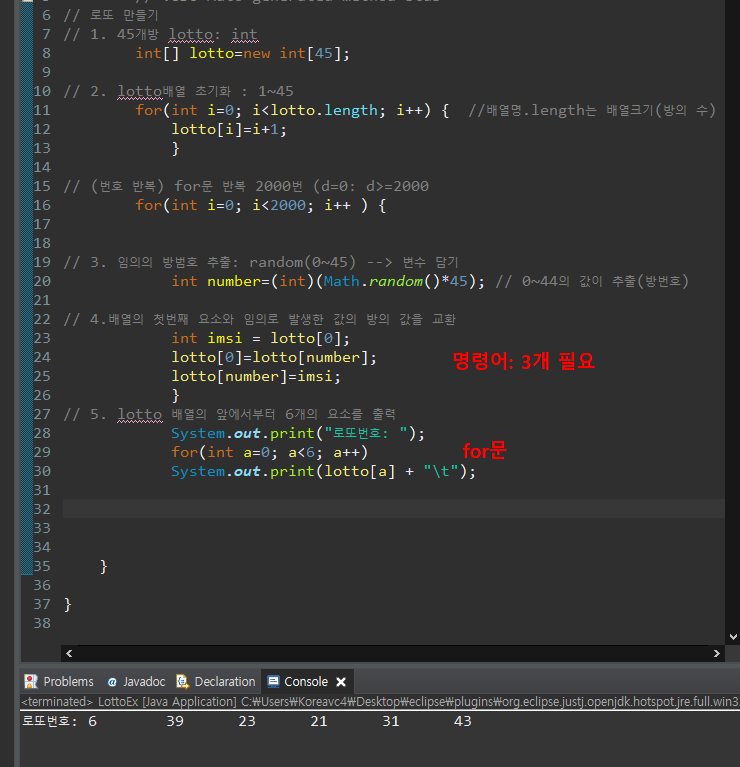Click the editor horizontal scroll right arrow

coord(717,654)
